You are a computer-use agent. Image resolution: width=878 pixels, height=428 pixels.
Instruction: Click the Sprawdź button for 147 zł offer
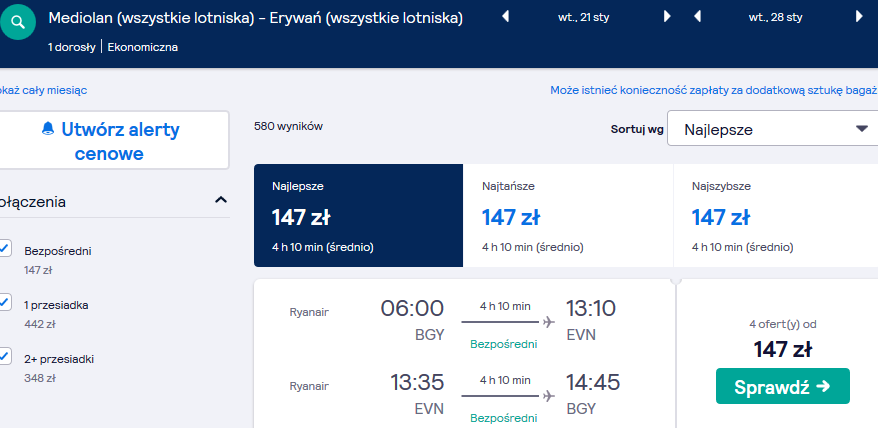click(782, 386)
